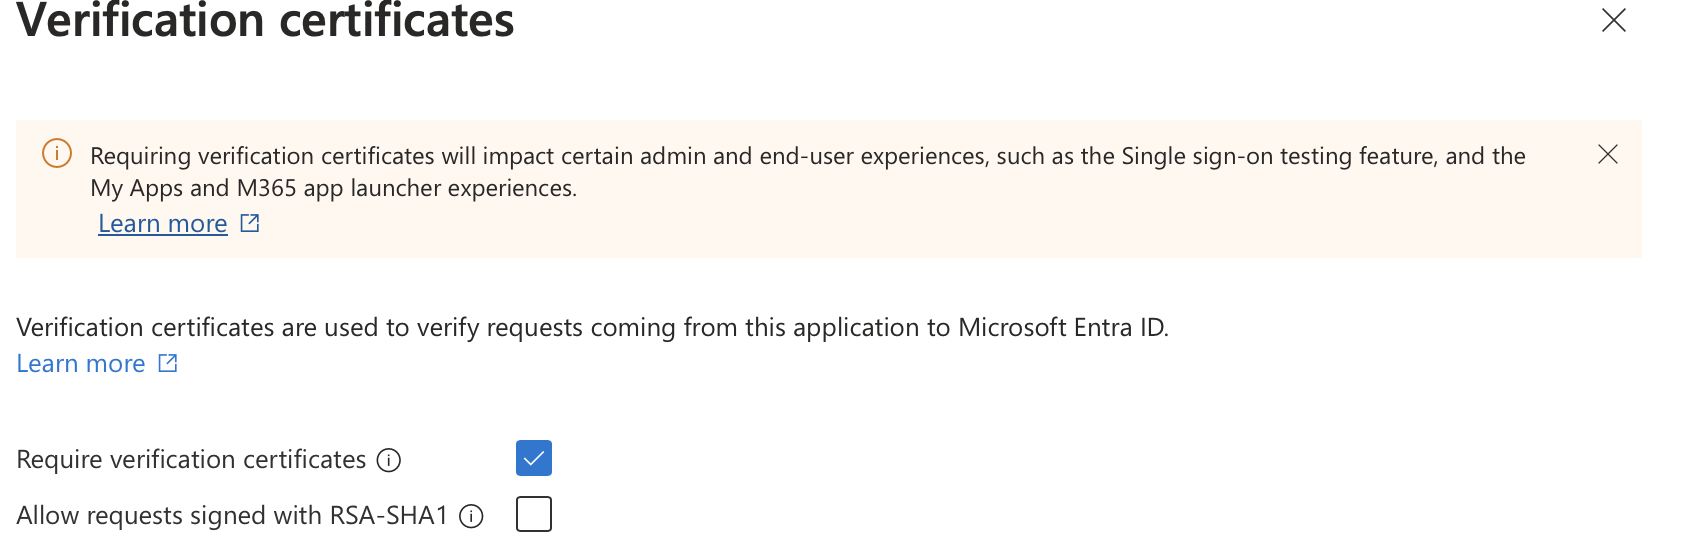Image resolution: width=1684 pixels, height=548 pixels.
Task: Click the words "Microsoft Entra ID" in the description
Action: 1062,328
